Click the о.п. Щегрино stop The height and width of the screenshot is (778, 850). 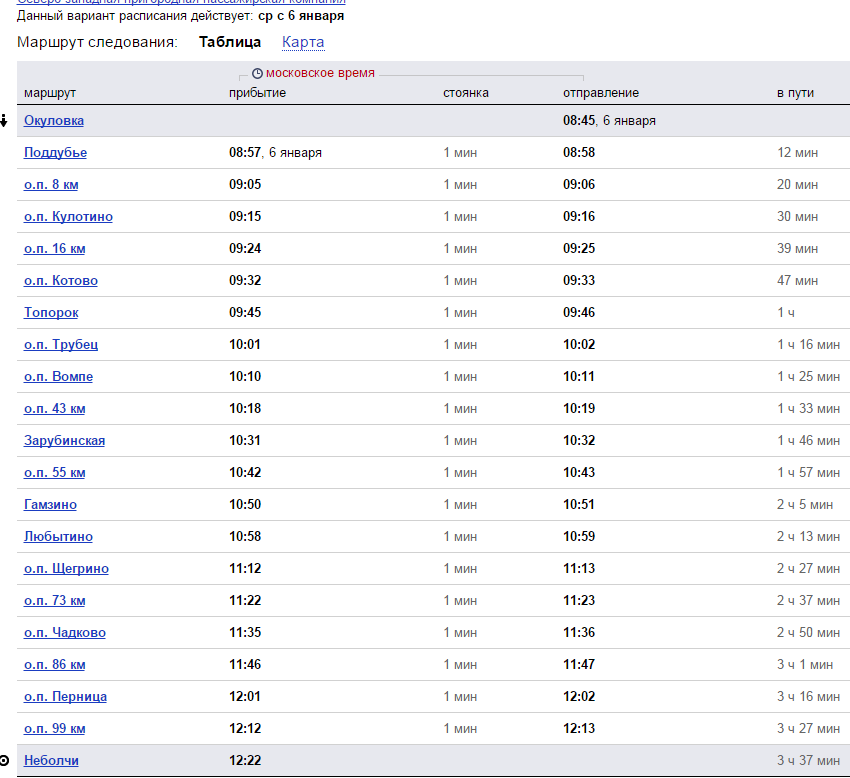66,569
